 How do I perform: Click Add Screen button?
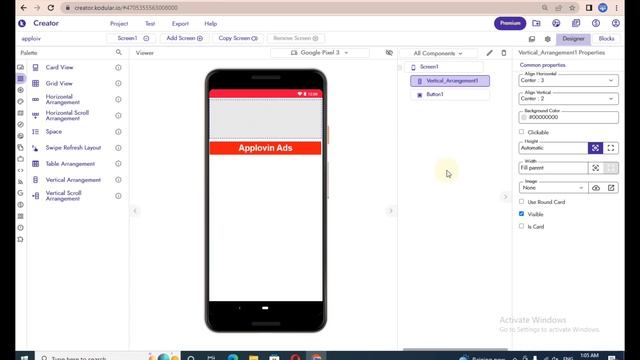coord(184,38)
